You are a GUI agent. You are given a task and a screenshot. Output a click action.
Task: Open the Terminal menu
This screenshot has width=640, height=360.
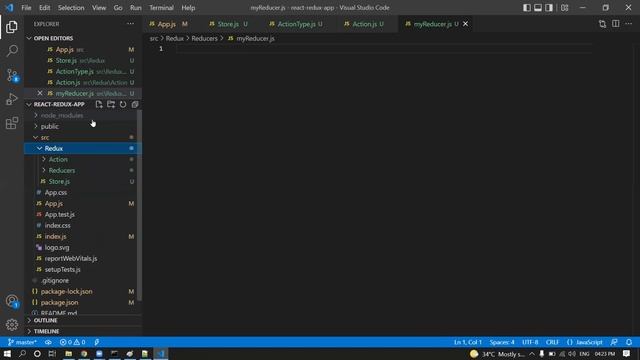pyautogui.click(x=161, y=8)
